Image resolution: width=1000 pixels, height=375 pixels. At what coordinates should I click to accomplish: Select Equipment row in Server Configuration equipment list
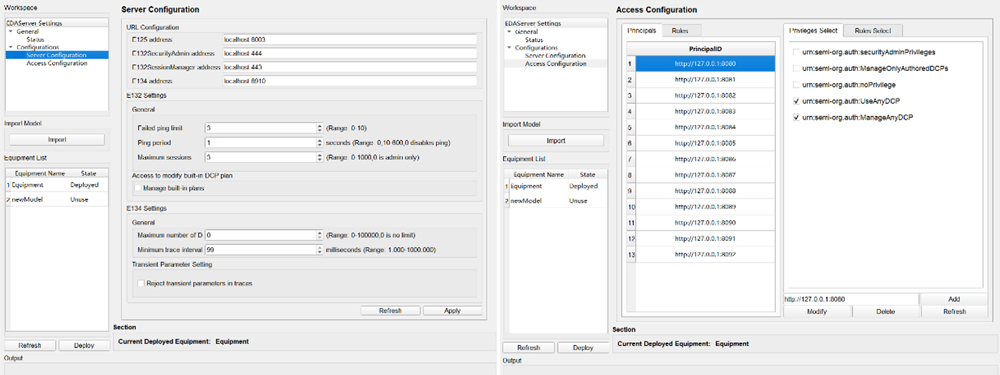click(x=56, y=185)
